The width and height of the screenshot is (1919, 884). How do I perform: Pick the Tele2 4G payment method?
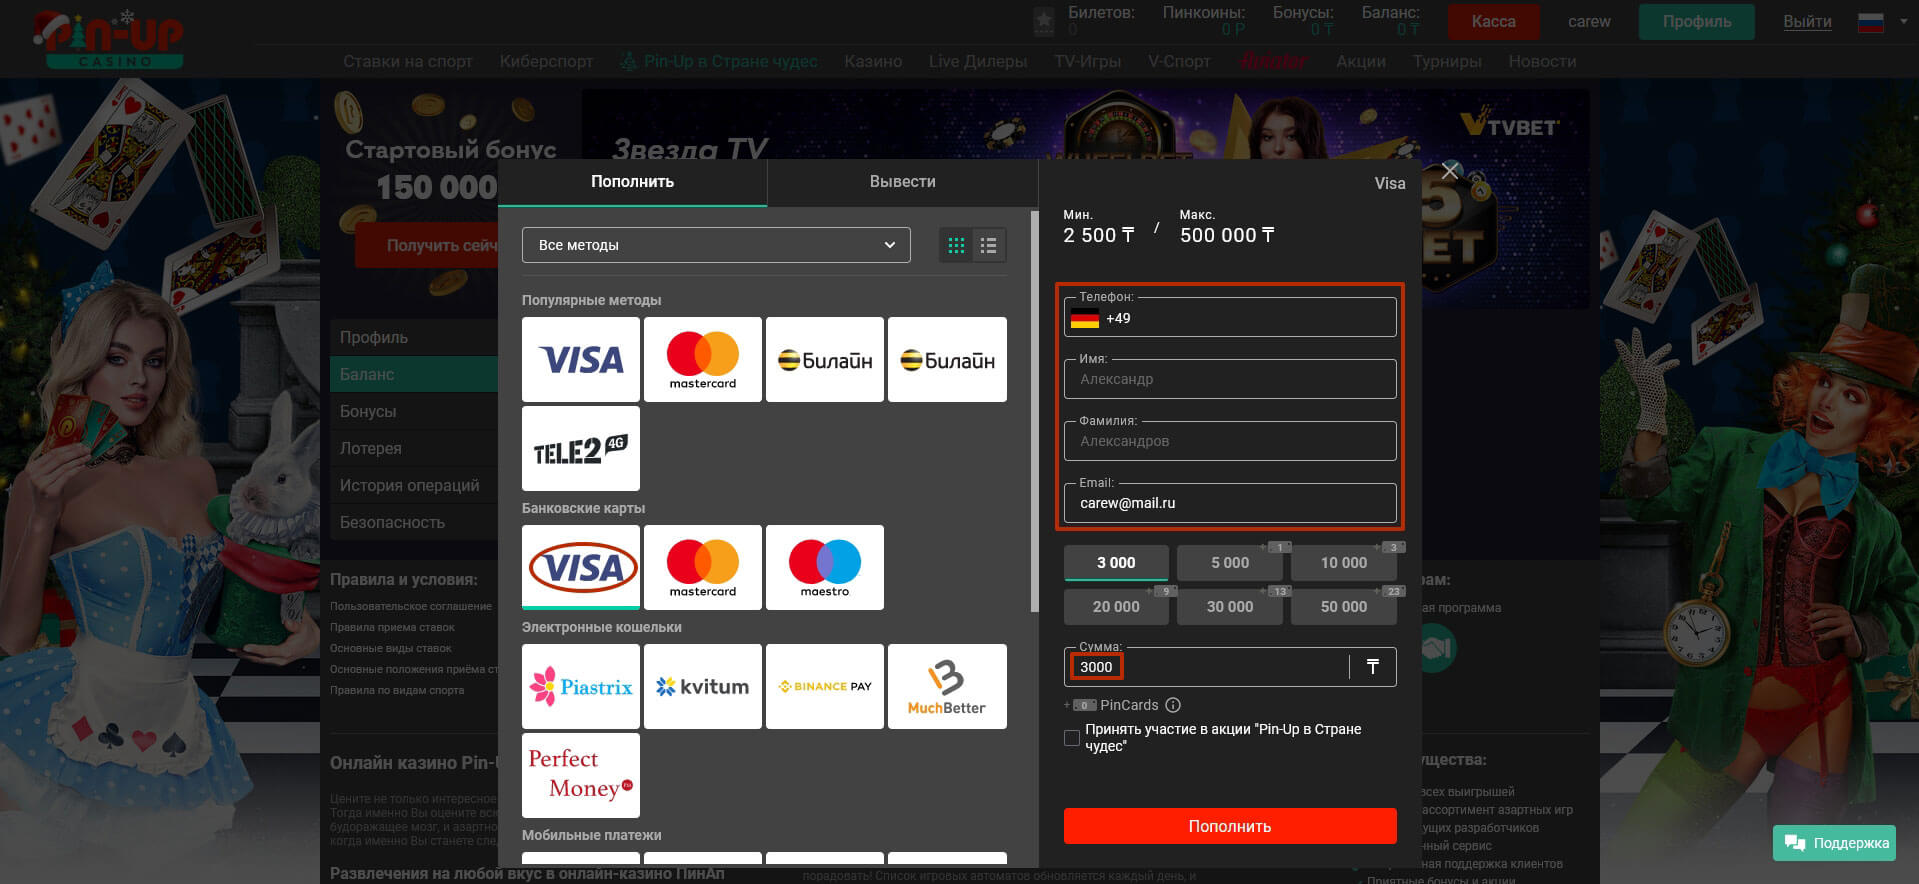click(x=580, y=448)
